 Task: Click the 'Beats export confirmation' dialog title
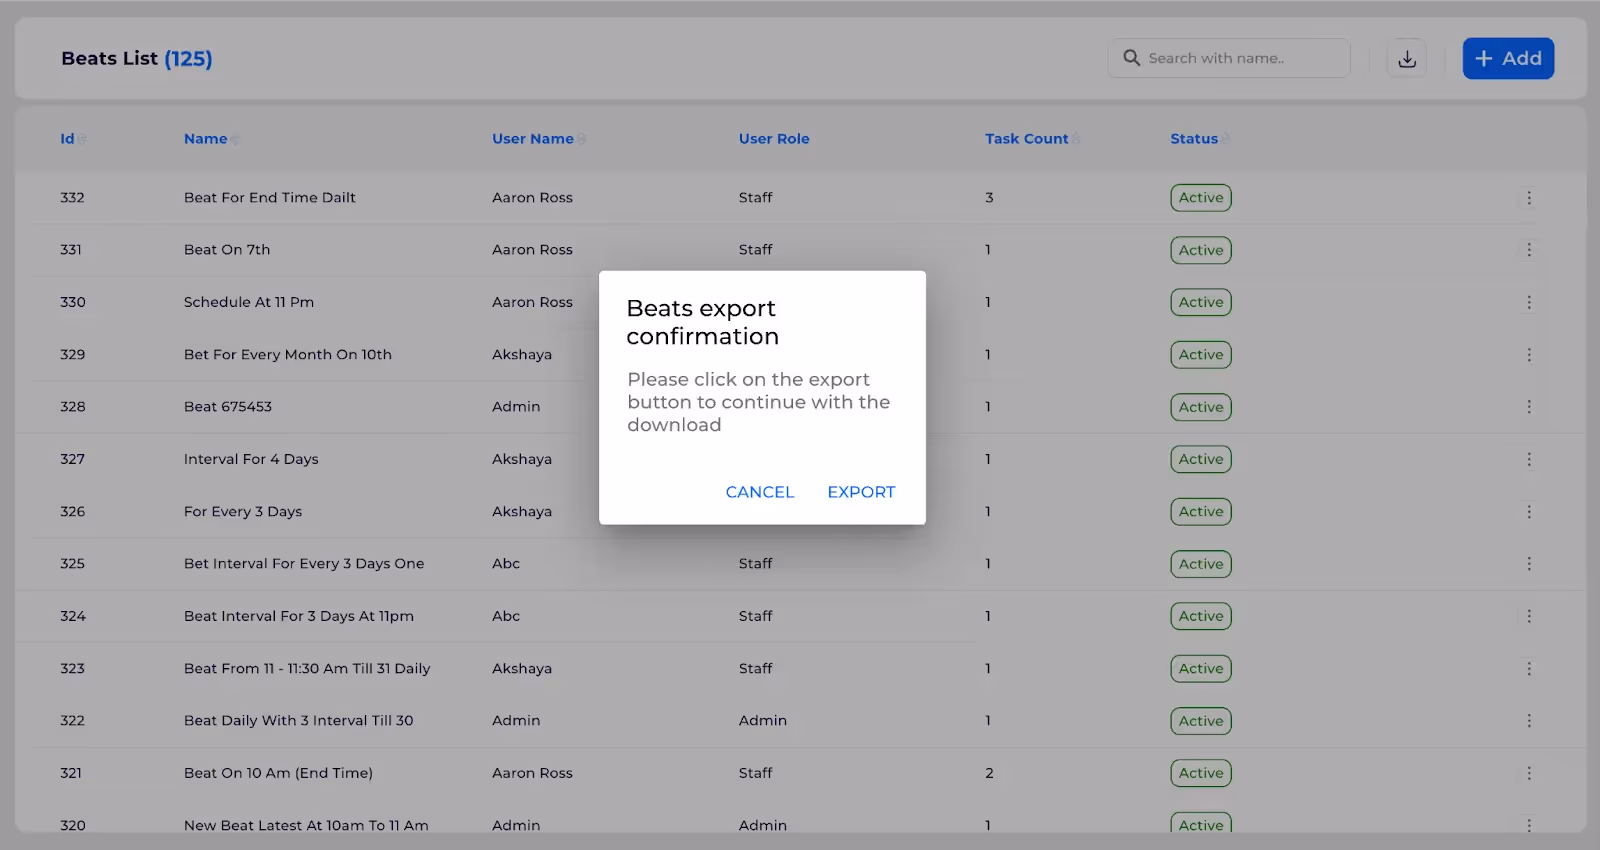[x=703, y=322]
